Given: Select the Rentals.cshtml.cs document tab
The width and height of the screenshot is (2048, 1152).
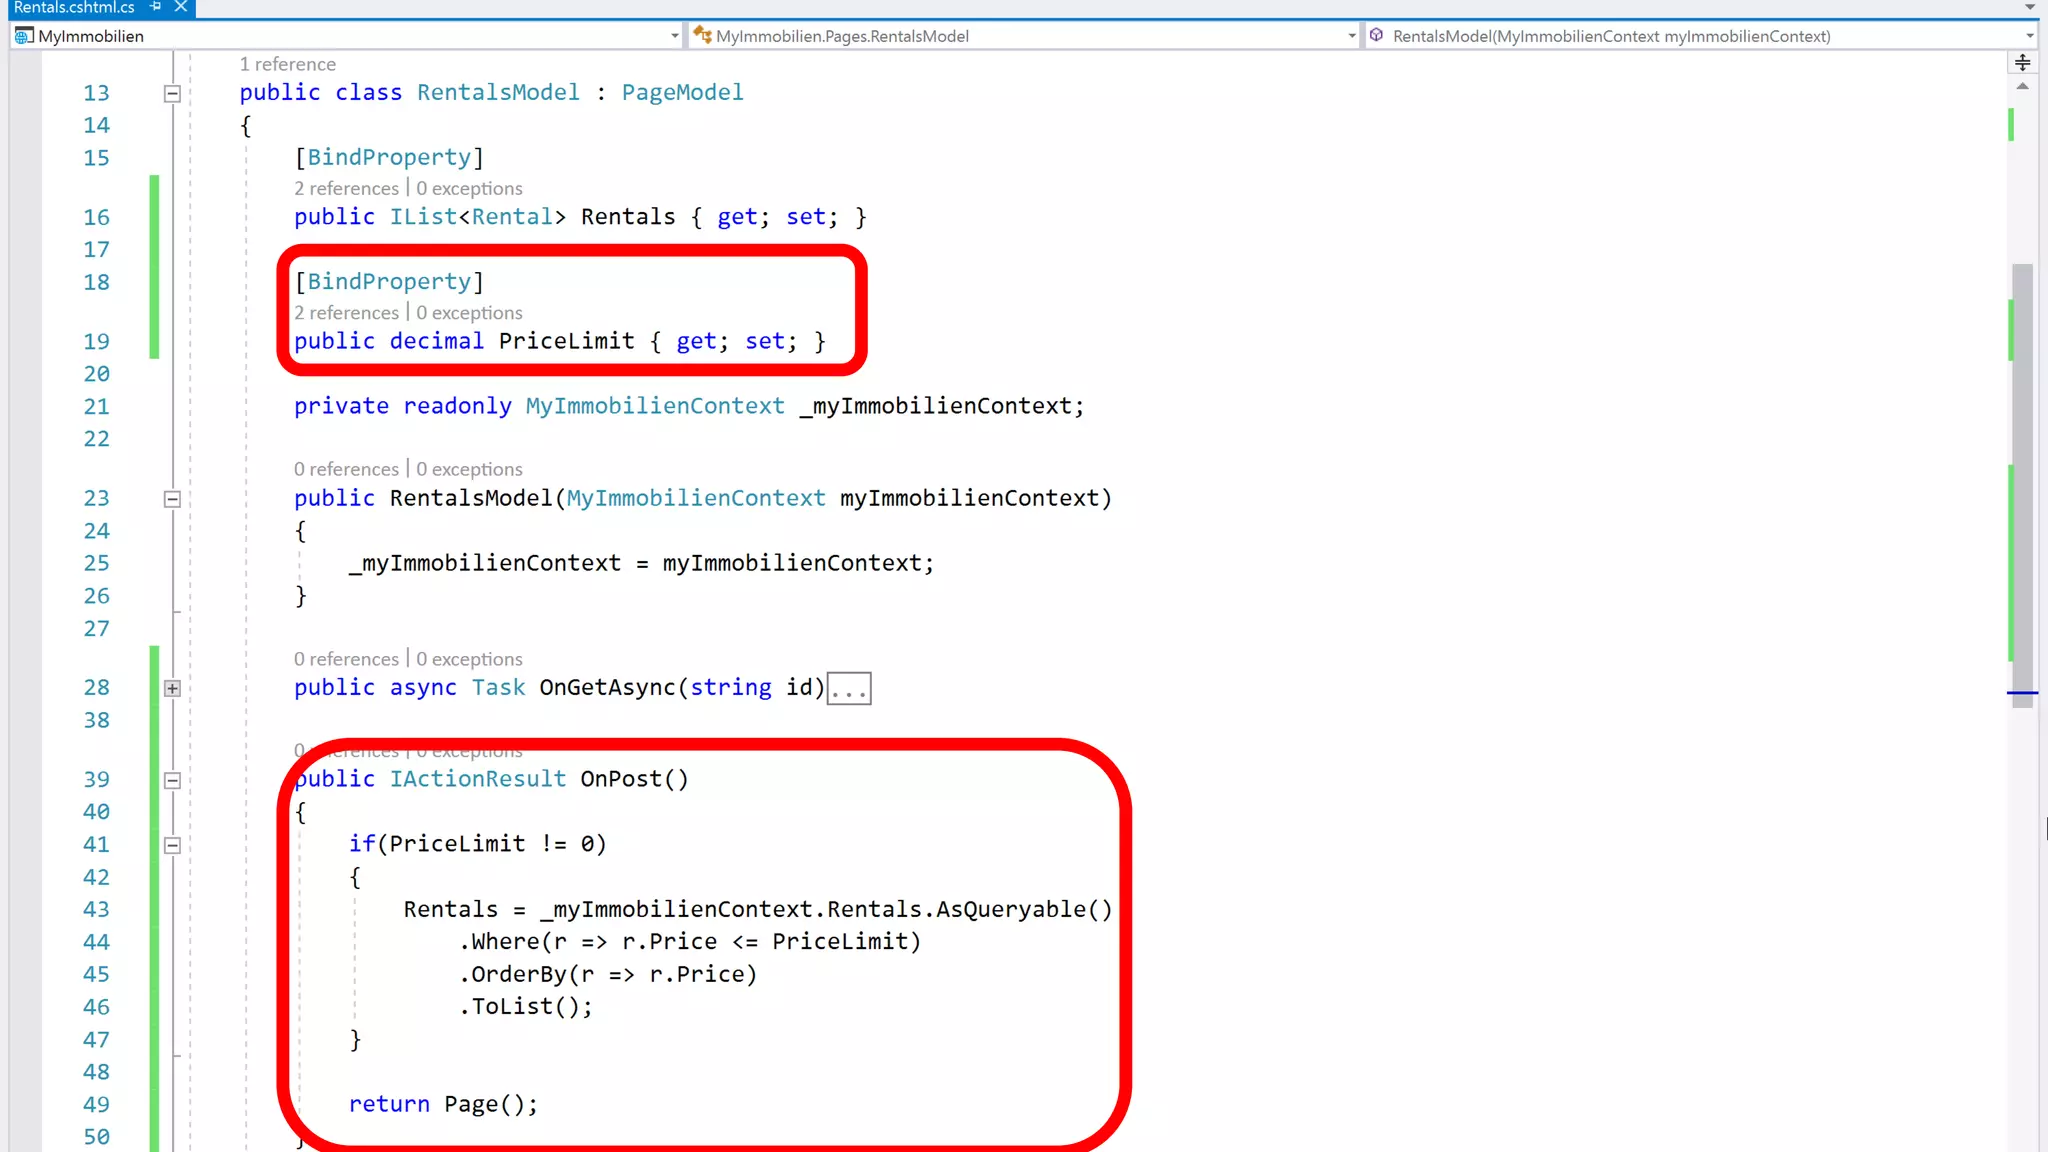Looking at the screenshot, I should [x=74, y=7].
